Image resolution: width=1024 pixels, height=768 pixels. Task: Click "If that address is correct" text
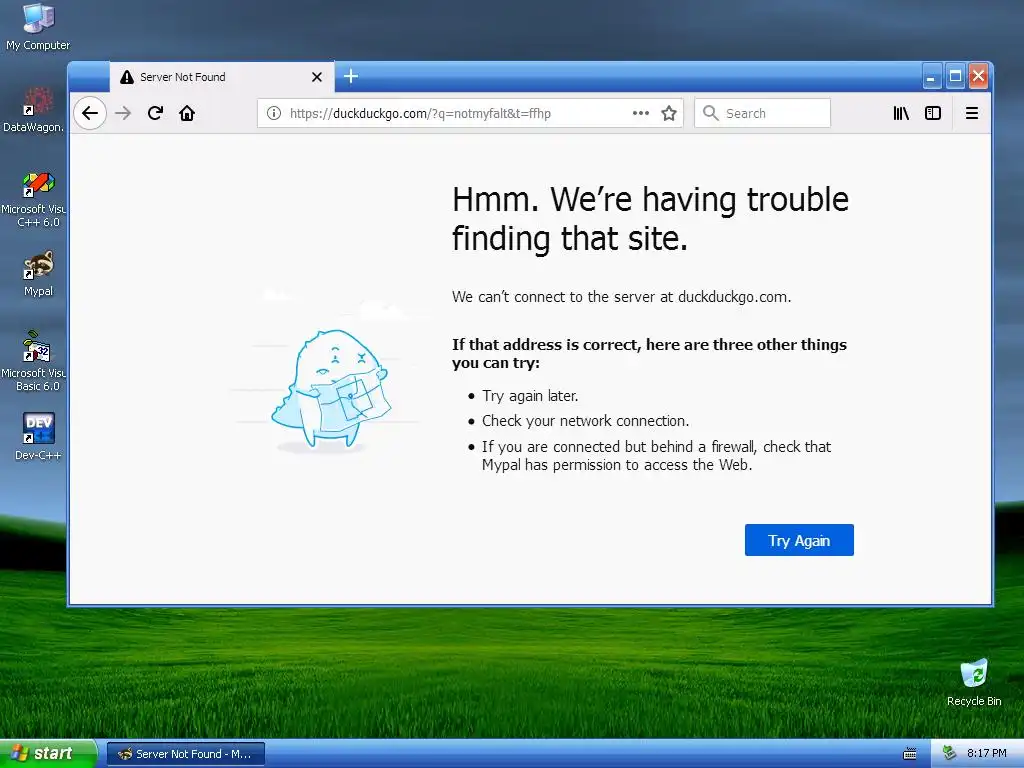pos(649,353)
